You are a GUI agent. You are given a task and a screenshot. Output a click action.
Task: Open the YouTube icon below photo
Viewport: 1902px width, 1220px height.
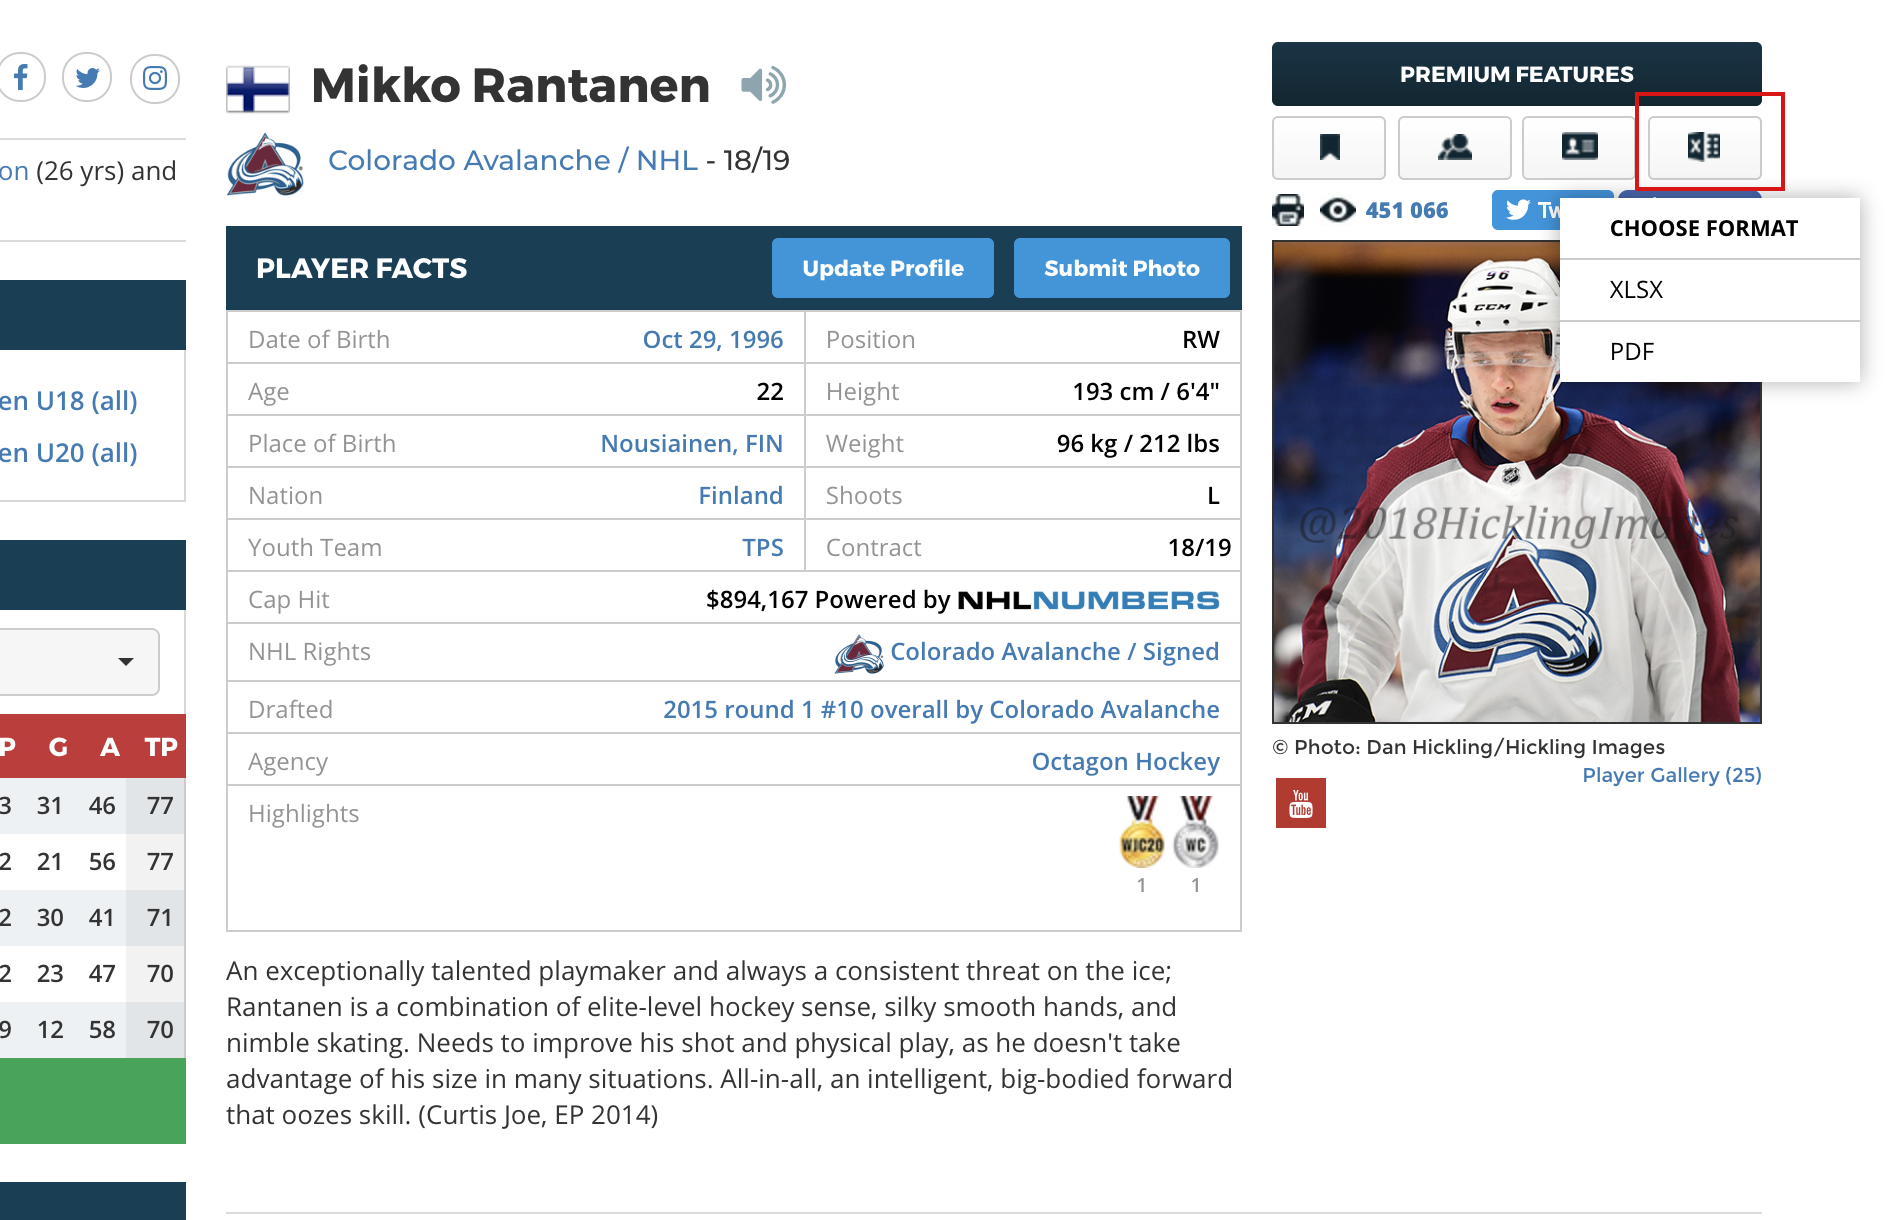coord(1301,803)
